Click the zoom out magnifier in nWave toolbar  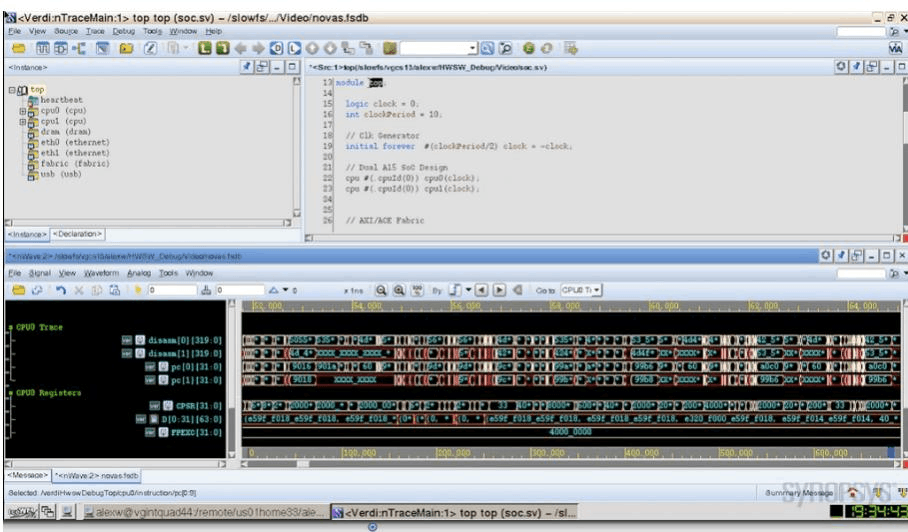[x=380, y=290]
